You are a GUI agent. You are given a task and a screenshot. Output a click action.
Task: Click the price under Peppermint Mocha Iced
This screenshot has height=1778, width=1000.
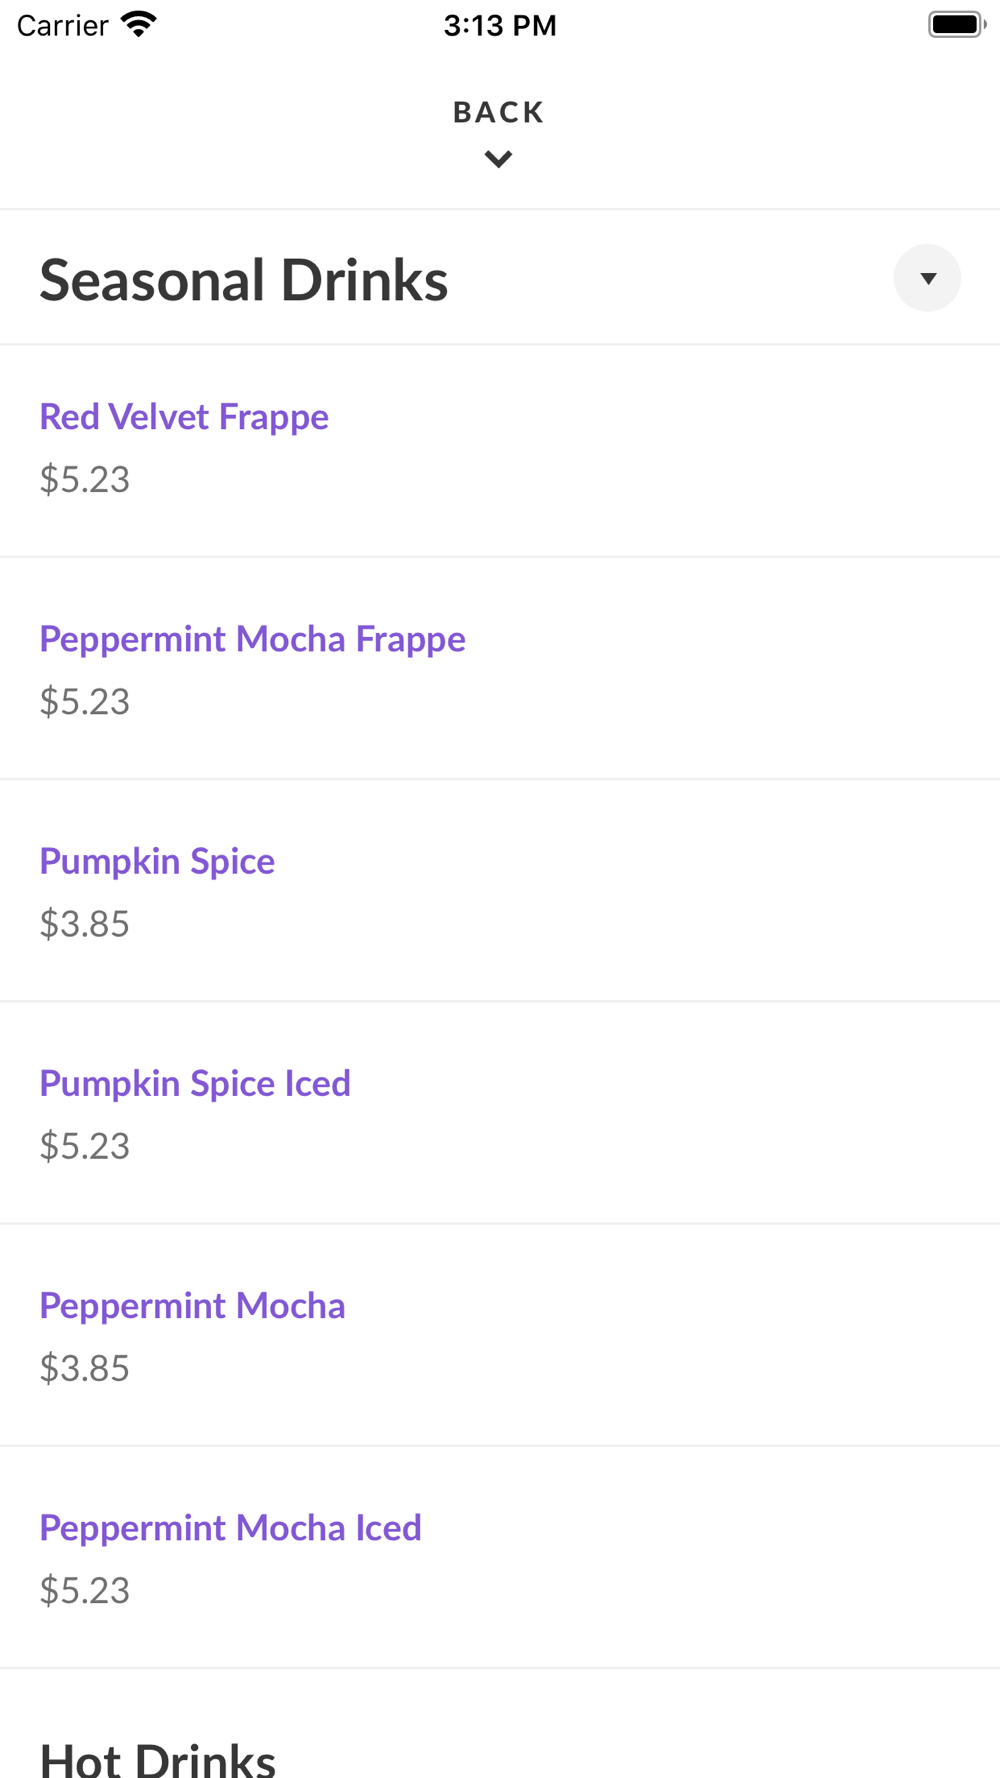[85, 1590]
